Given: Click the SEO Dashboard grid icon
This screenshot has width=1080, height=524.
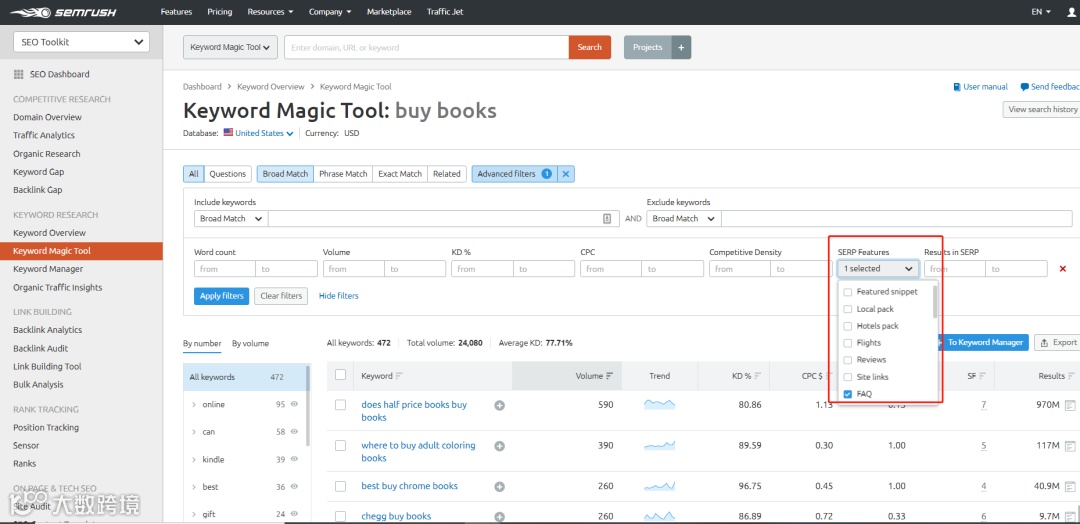Looking at the screenshot, I should coord(19,74).
